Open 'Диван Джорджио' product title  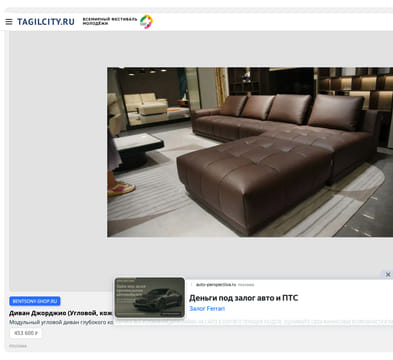coord(61,313)
